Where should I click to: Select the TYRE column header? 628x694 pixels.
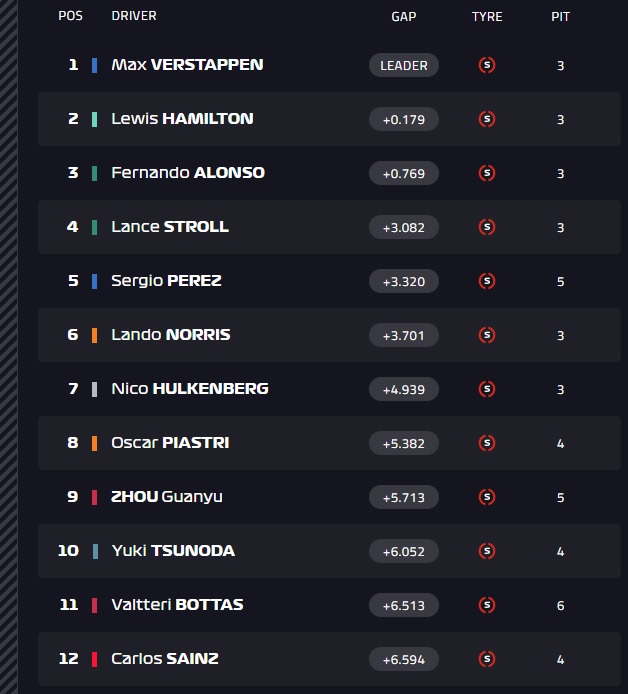point(487,17)
